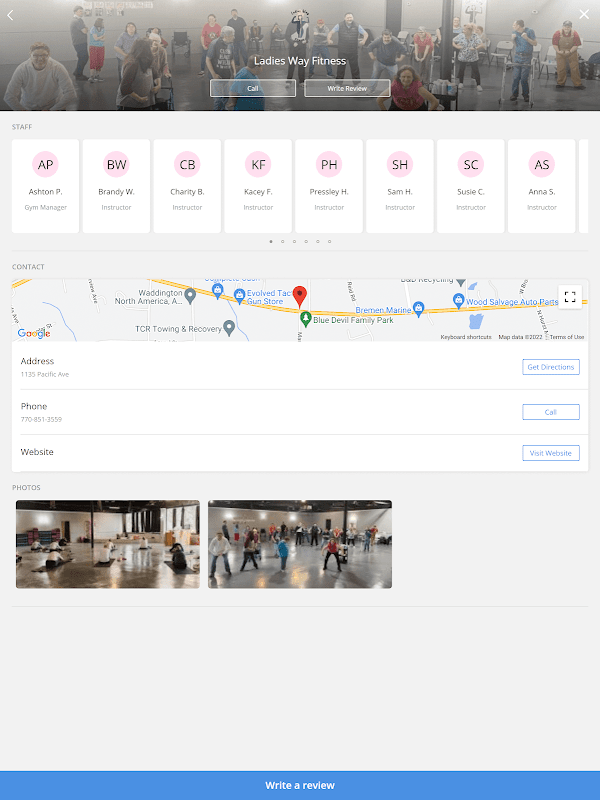Viewport: 600px width, 800px height.
Task: Click the Ladies Way Fitness title
Action: point(300,61)
